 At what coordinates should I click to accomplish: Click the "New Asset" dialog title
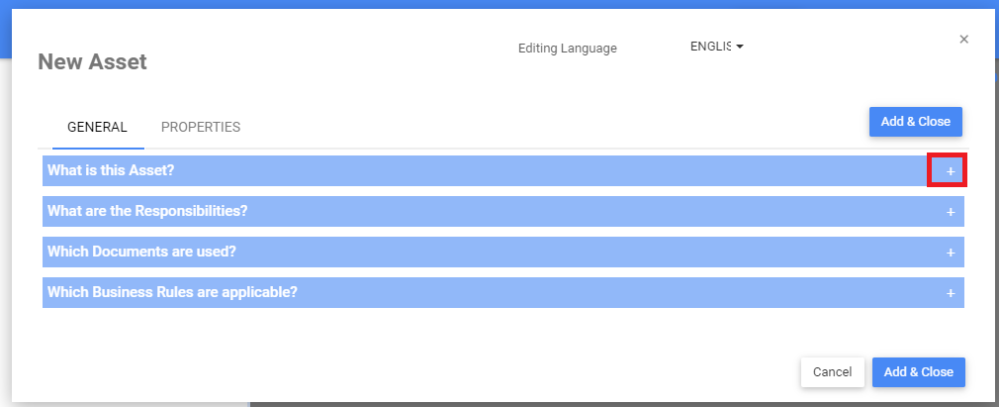pos(92,62)
